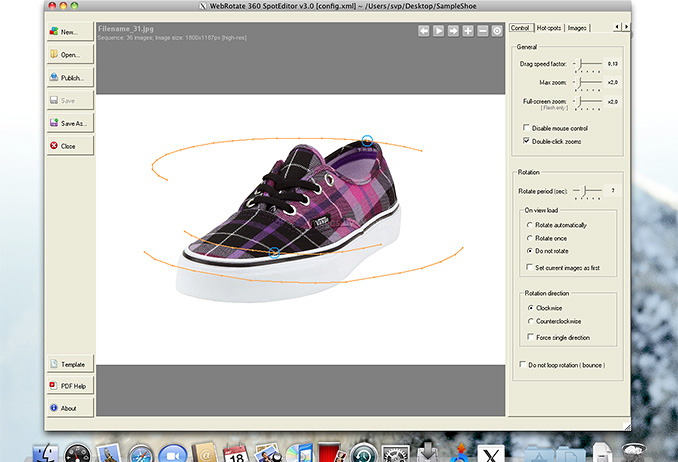Open Finder from the Dock
This screenshot has width=678, height=462.
45,453
